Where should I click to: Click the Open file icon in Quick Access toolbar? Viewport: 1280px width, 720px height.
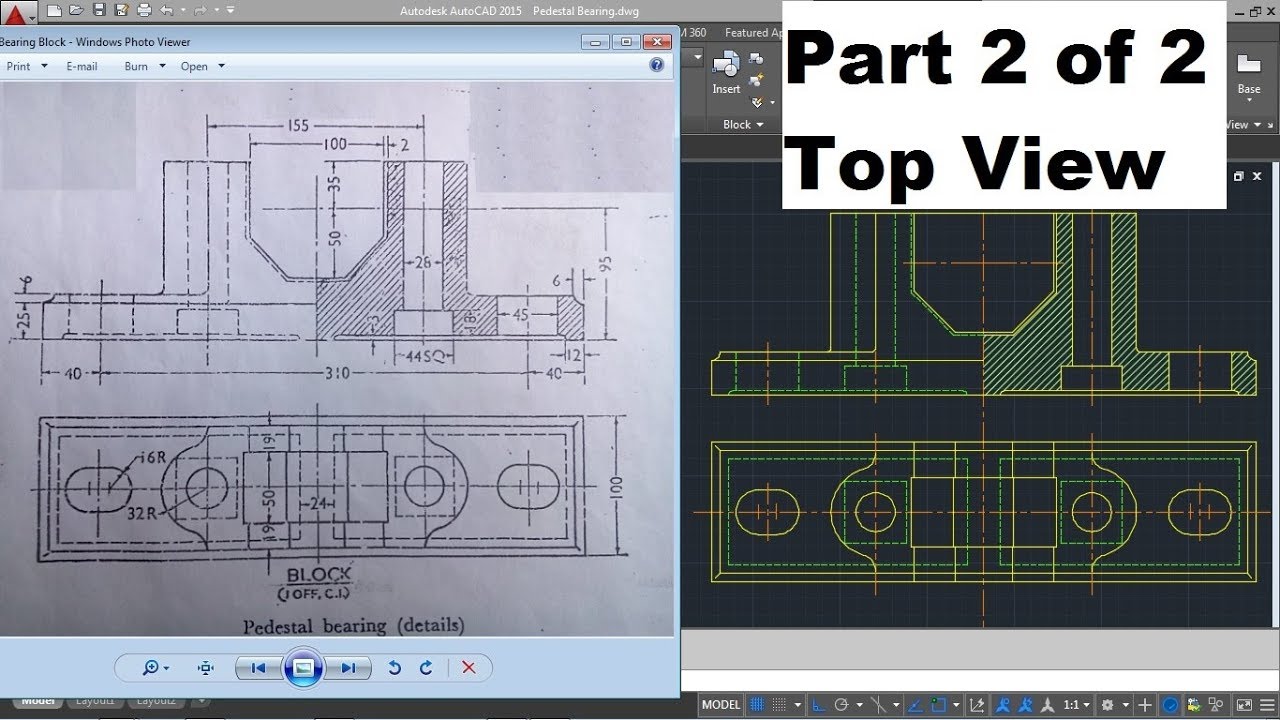click(76, 11)
